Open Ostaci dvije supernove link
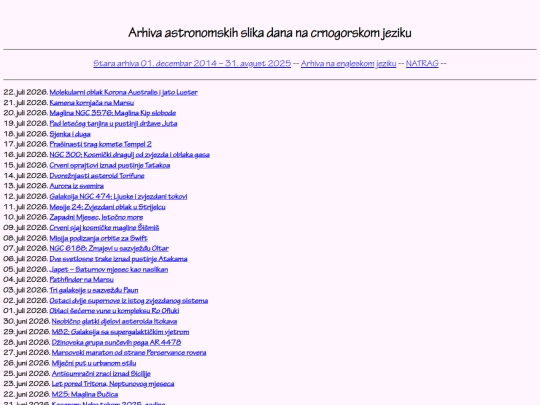The image size is (540, 405). pyautogui.click(x=129, y=301)
